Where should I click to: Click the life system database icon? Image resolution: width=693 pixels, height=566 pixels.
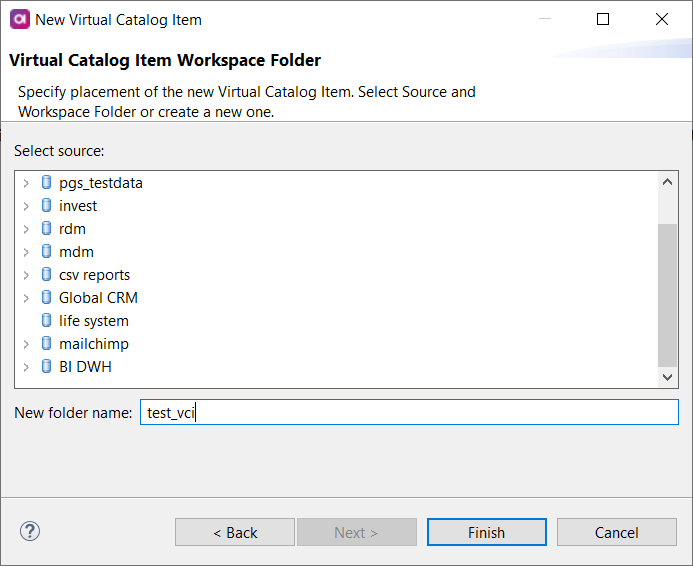pyautogui.click(x=46, y=321)
